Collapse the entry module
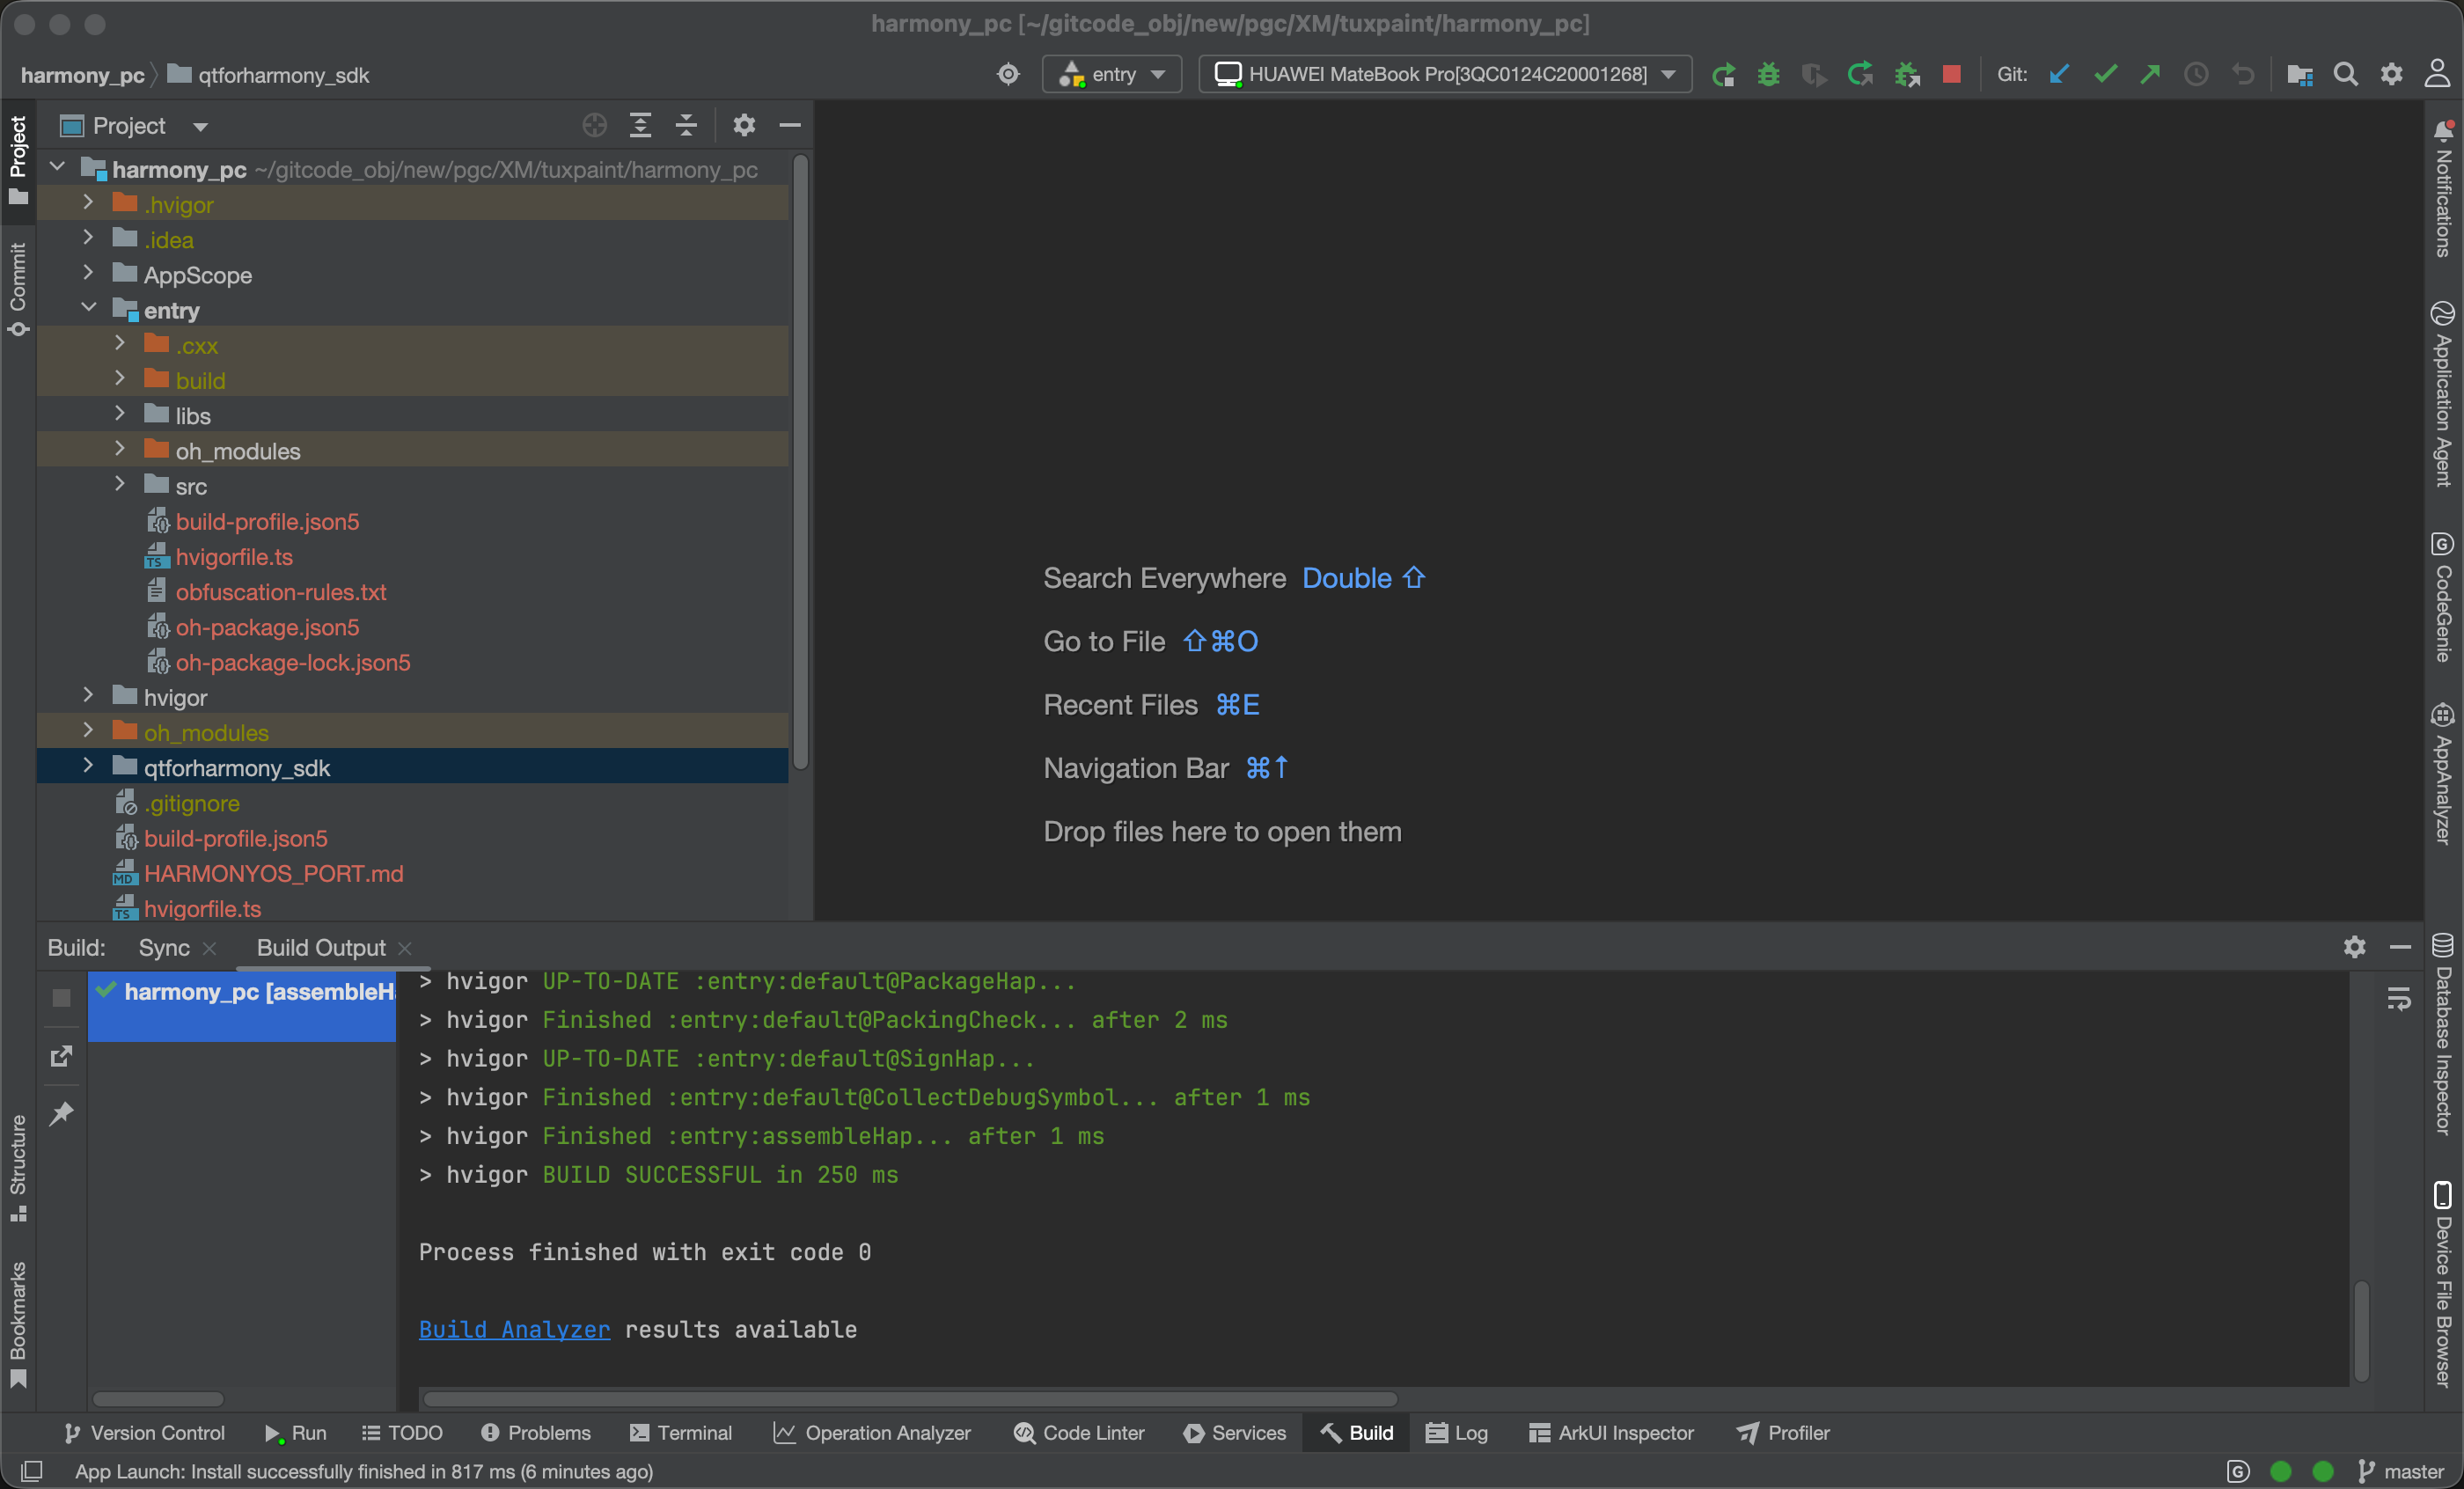This screenshot has width=2464, height=1489. point(88,309)
